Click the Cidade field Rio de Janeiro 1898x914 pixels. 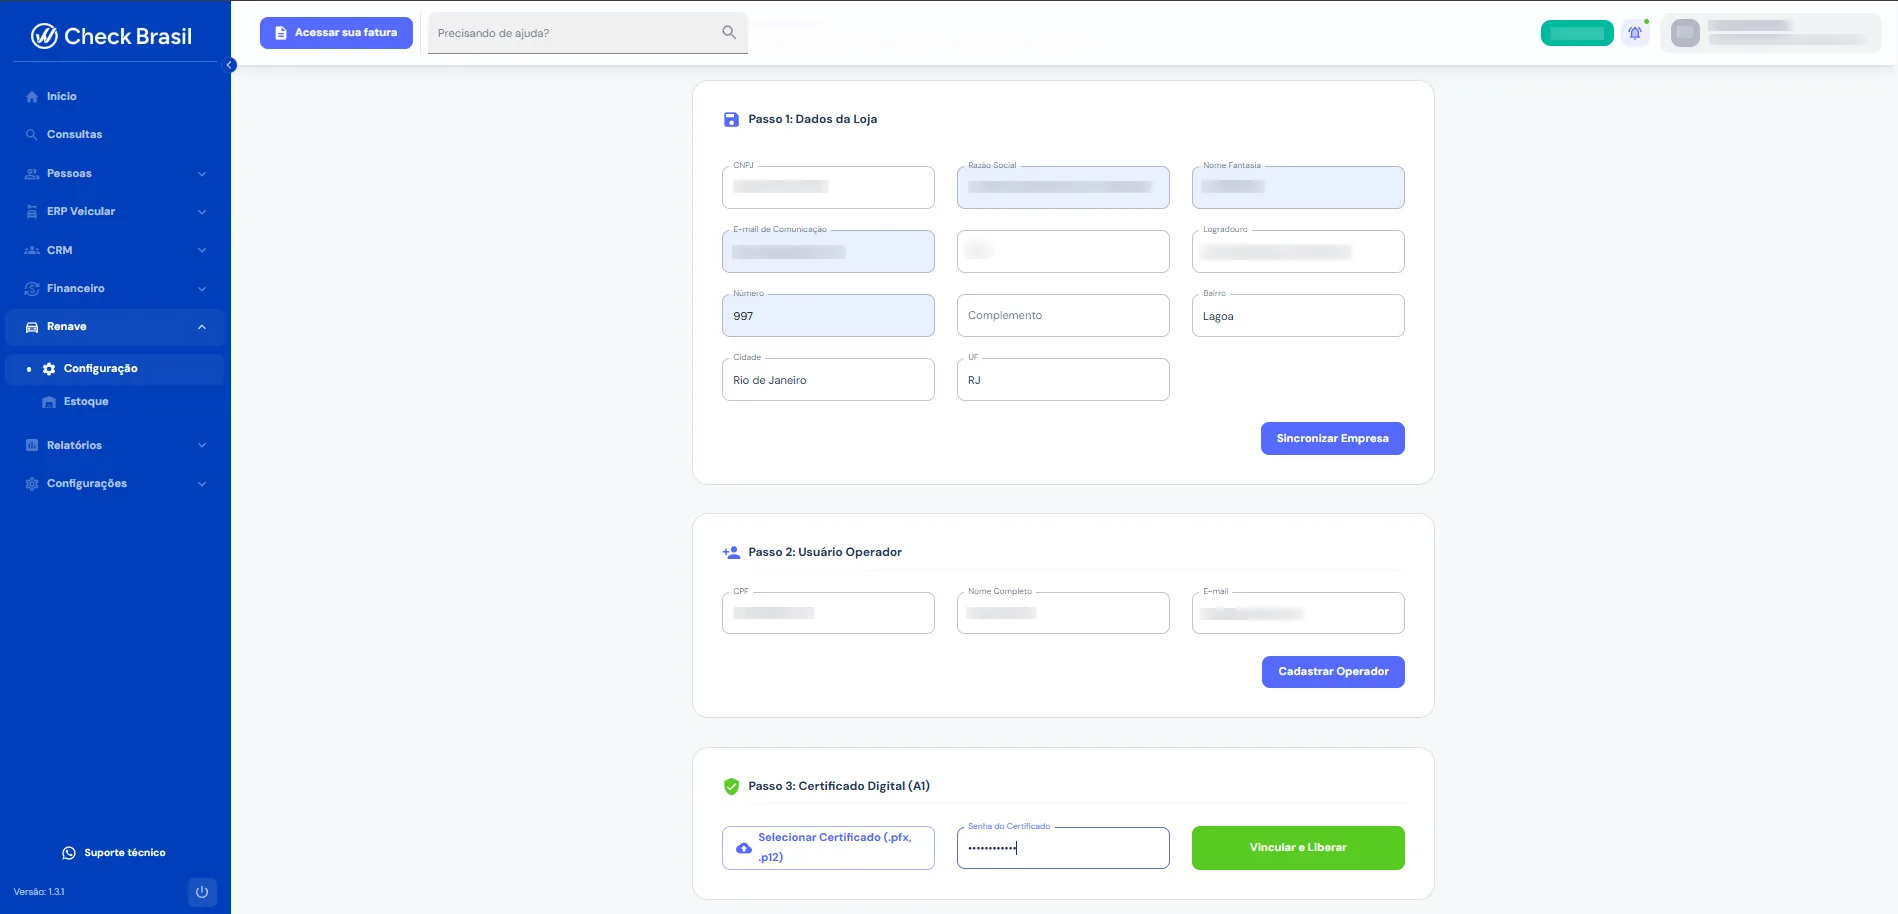pyautogui.click(x=828, y=379)
